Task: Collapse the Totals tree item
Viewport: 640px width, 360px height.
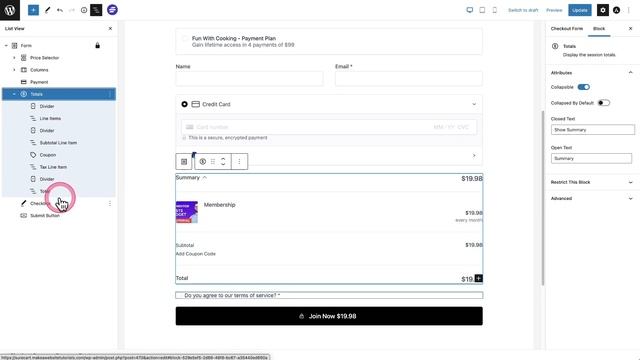Action: pos(14,94)
